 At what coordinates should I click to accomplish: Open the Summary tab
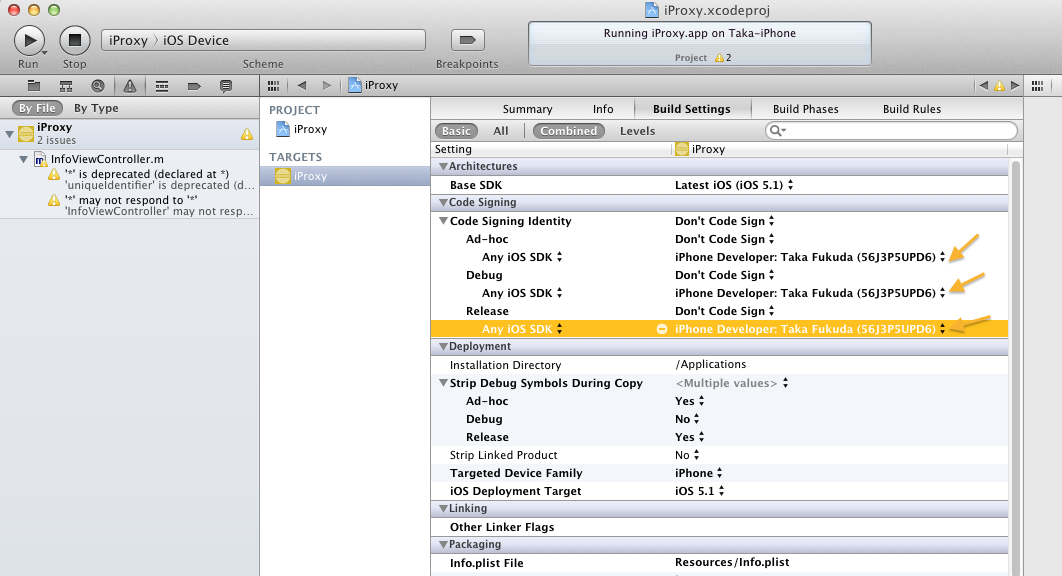(x=528, y=109)
